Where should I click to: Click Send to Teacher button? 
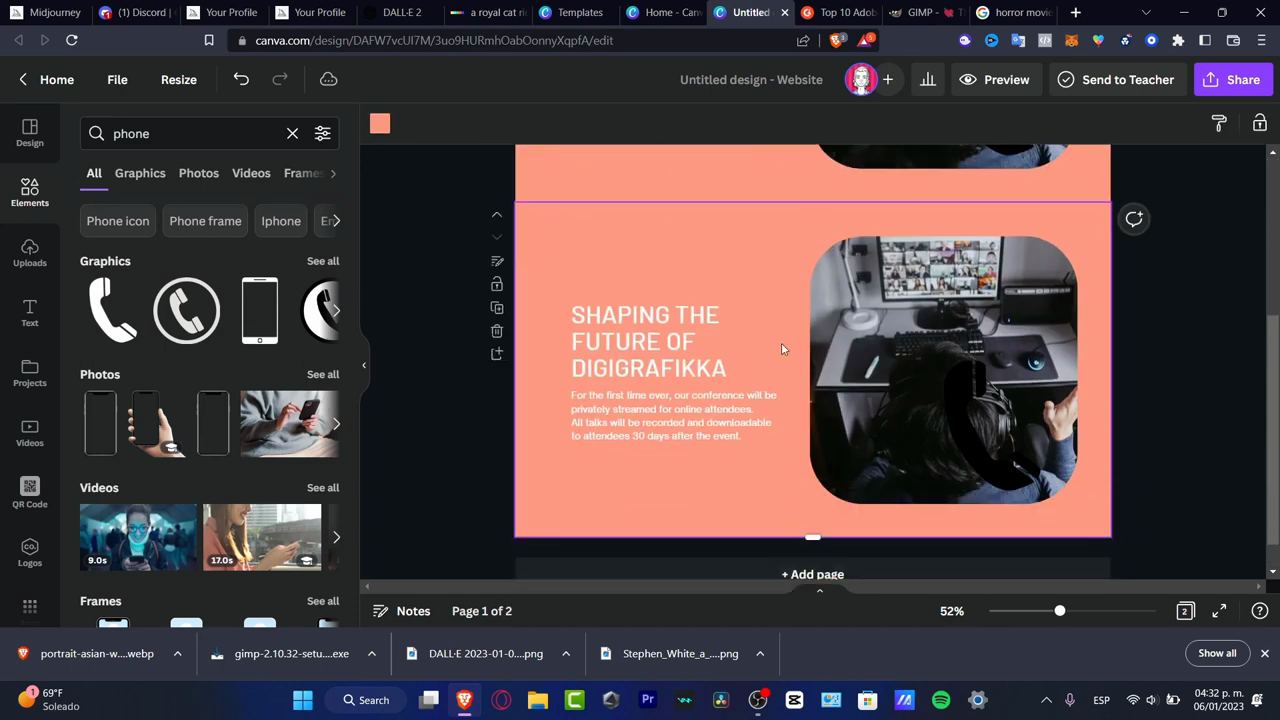point(1116,80)
